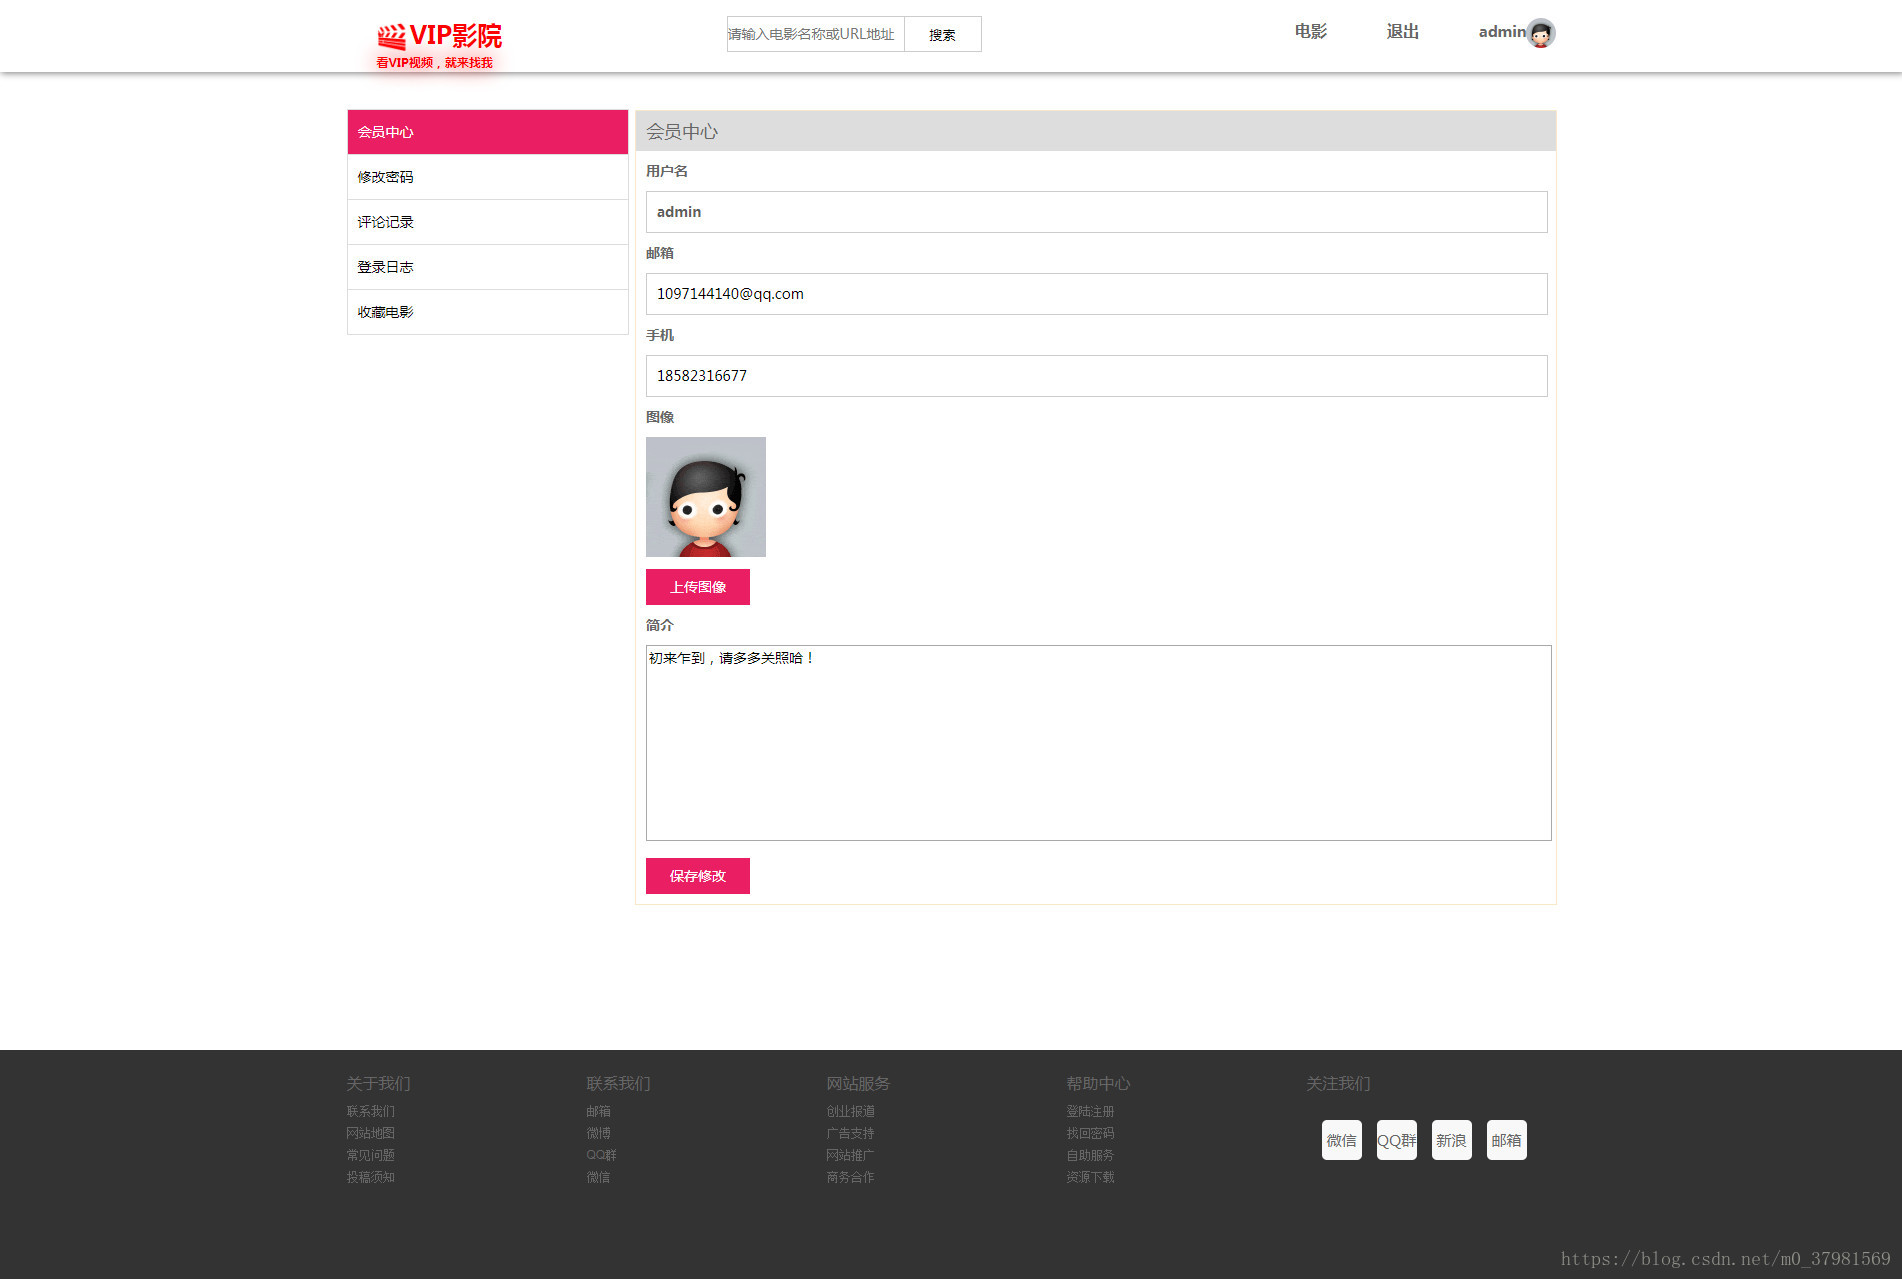Open 登录日志 in the sidebar
Image resolution: width=1902 pixels, height=1279 pixels.
487,267
